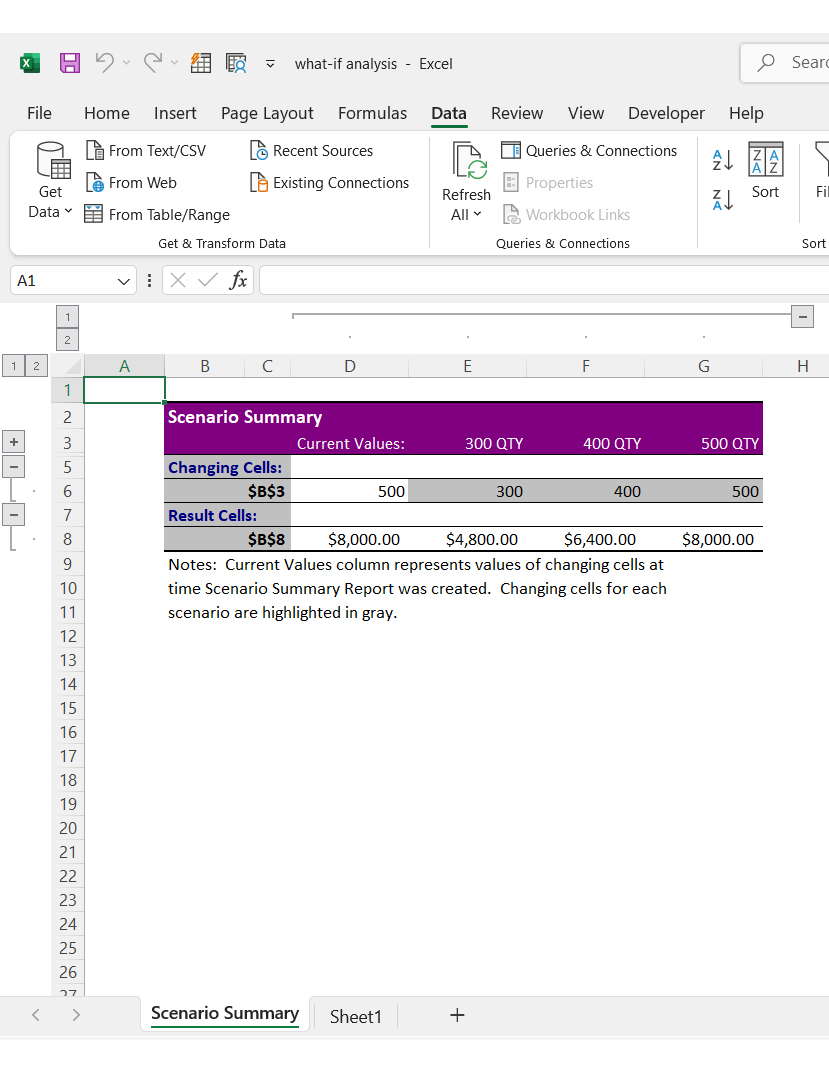Open the Formulas tab

(x=372, y=113)
